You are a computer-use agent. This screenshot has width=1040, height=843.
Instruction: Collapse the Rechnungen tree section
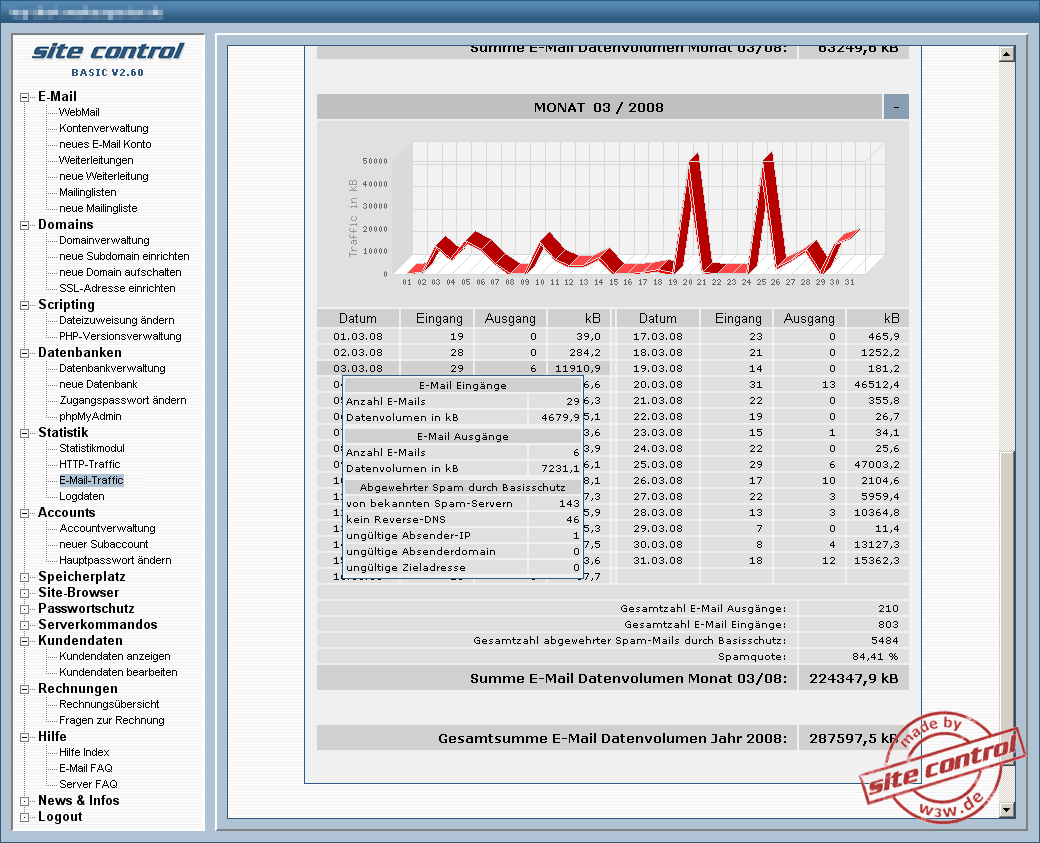tap(25, 689)
